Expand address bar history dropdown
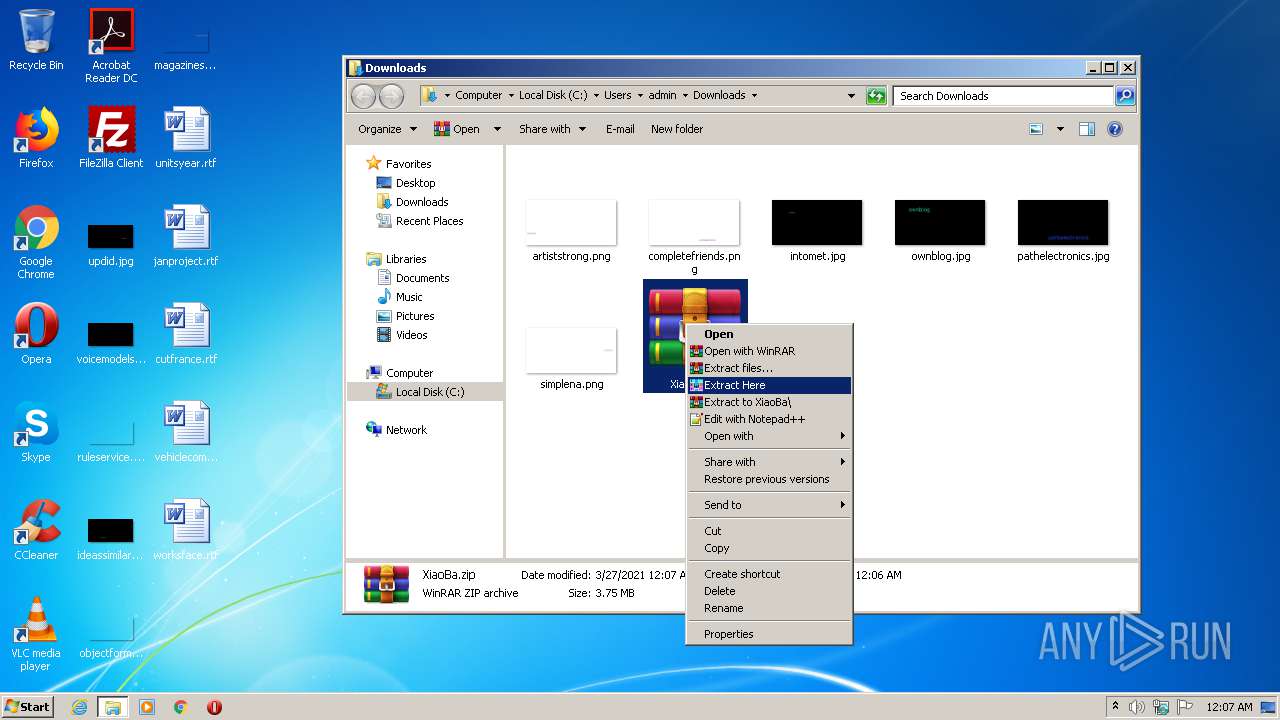Viewport: 1280px width, 720px height. tap(851, 96)
